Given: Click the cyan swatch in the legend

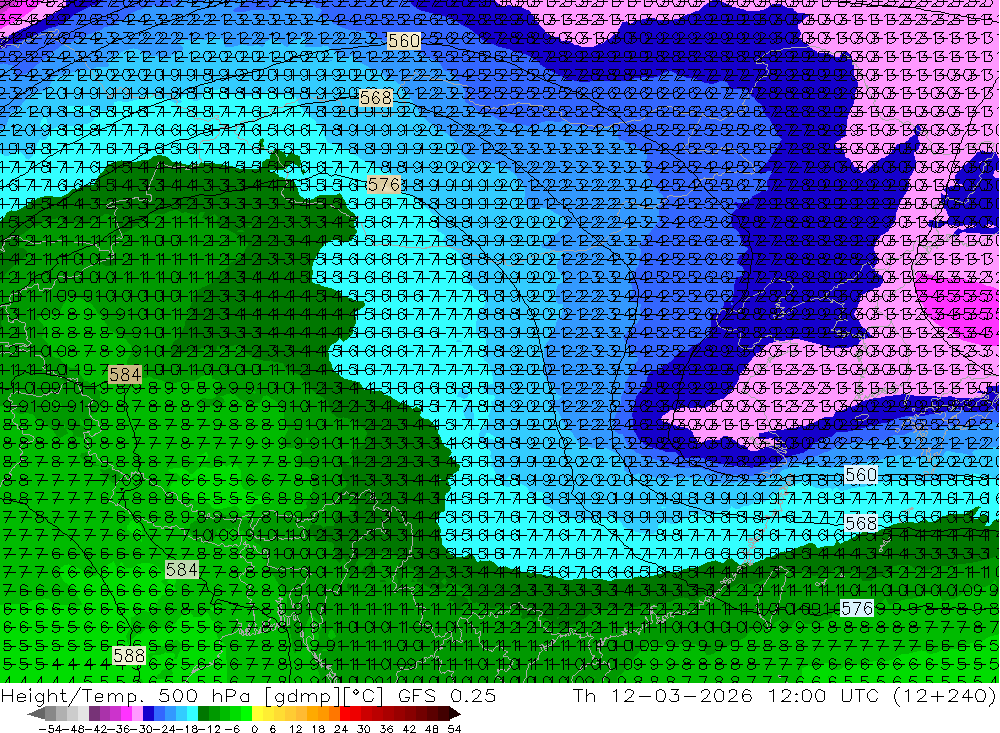Looking at the screenshot, I should 192,713.
